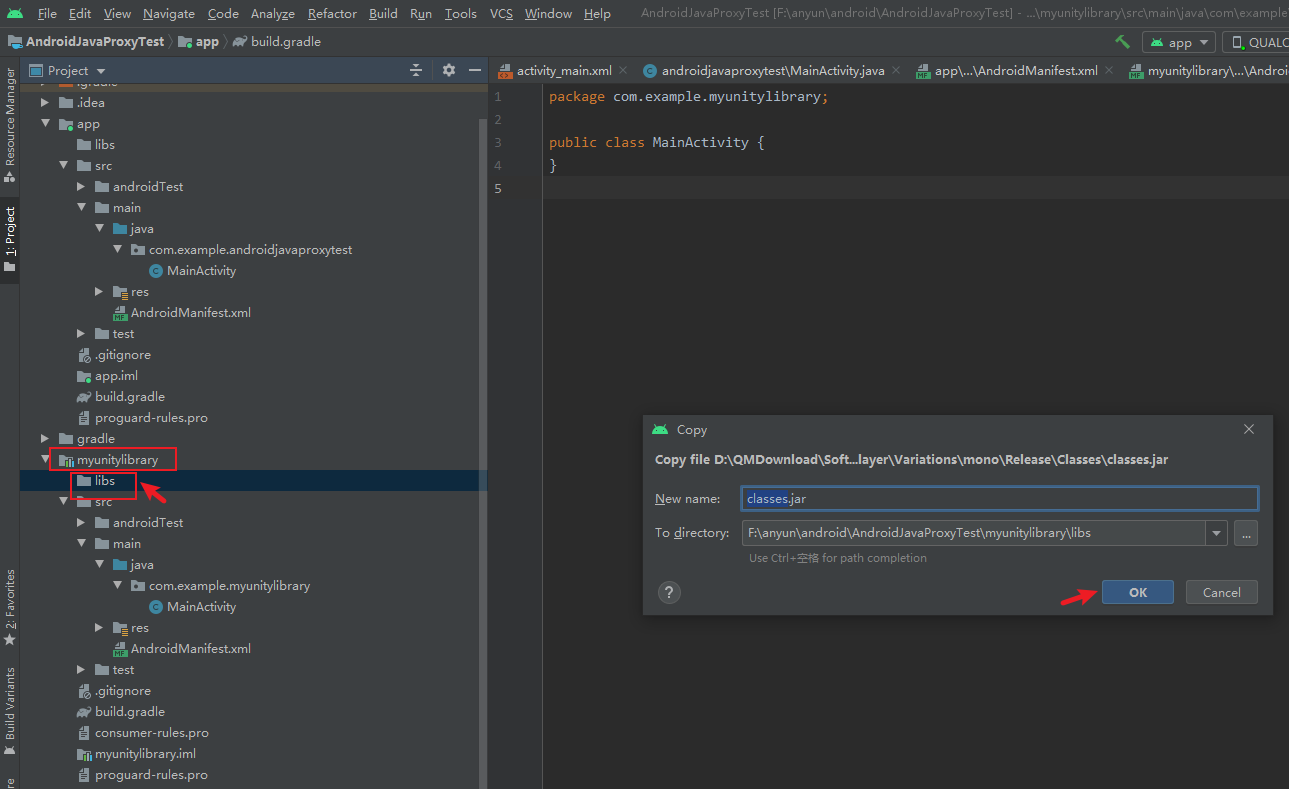Click the To directory path field
The height and width of the screenshot is (789, 1289).
click(973, 533)
